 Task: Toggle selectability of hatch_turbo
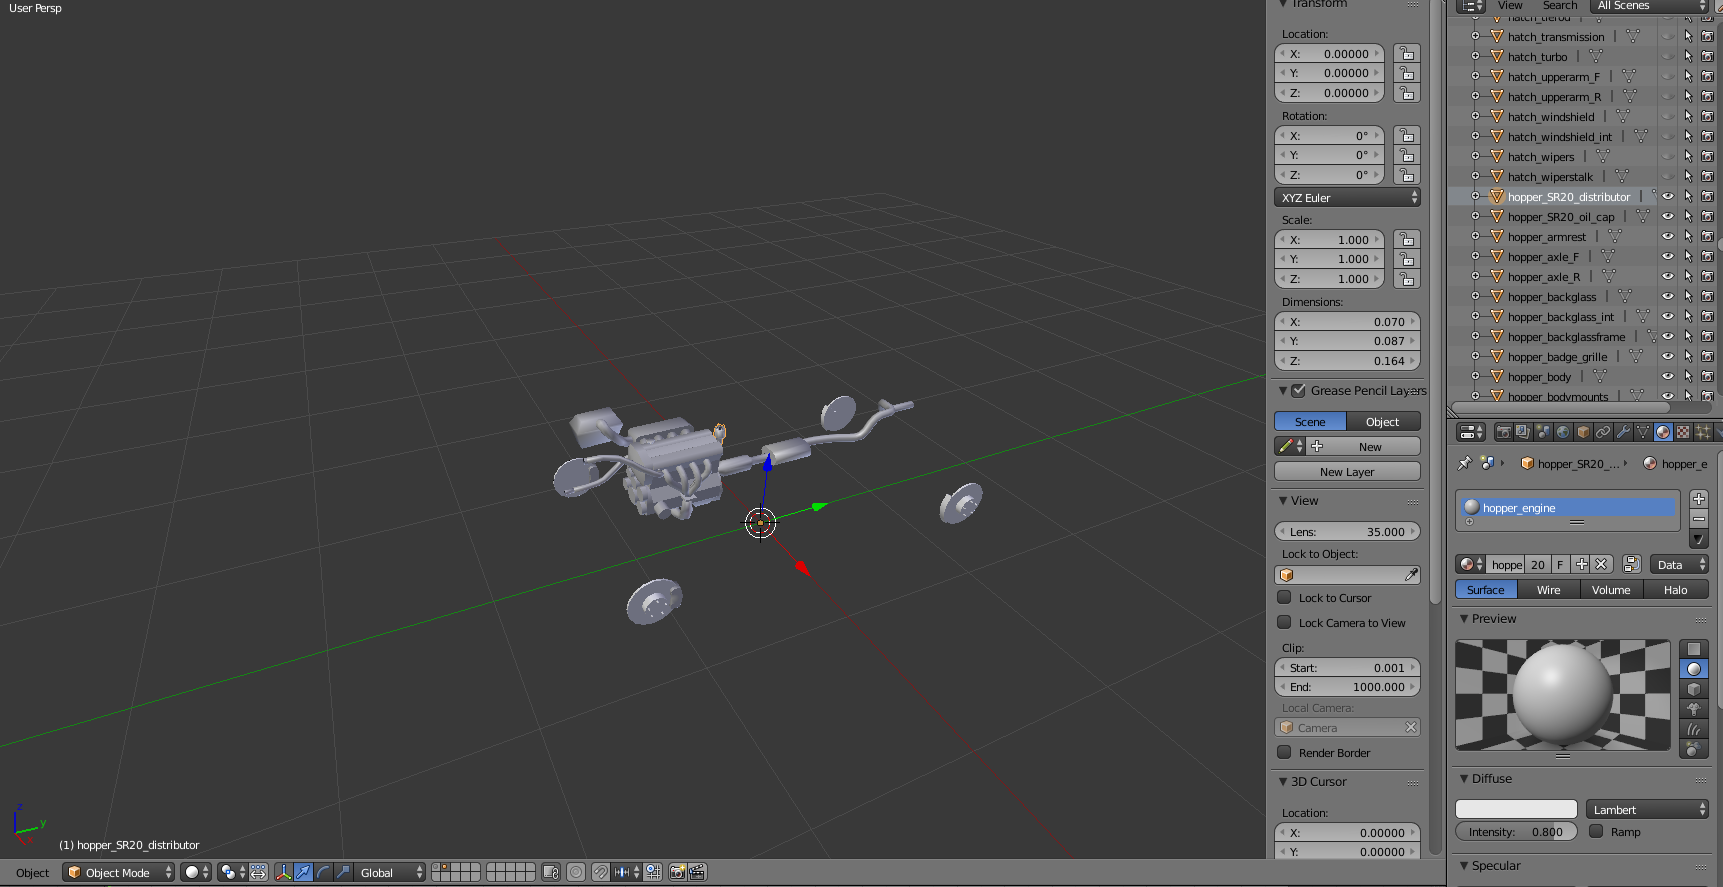coord(1688,57)
